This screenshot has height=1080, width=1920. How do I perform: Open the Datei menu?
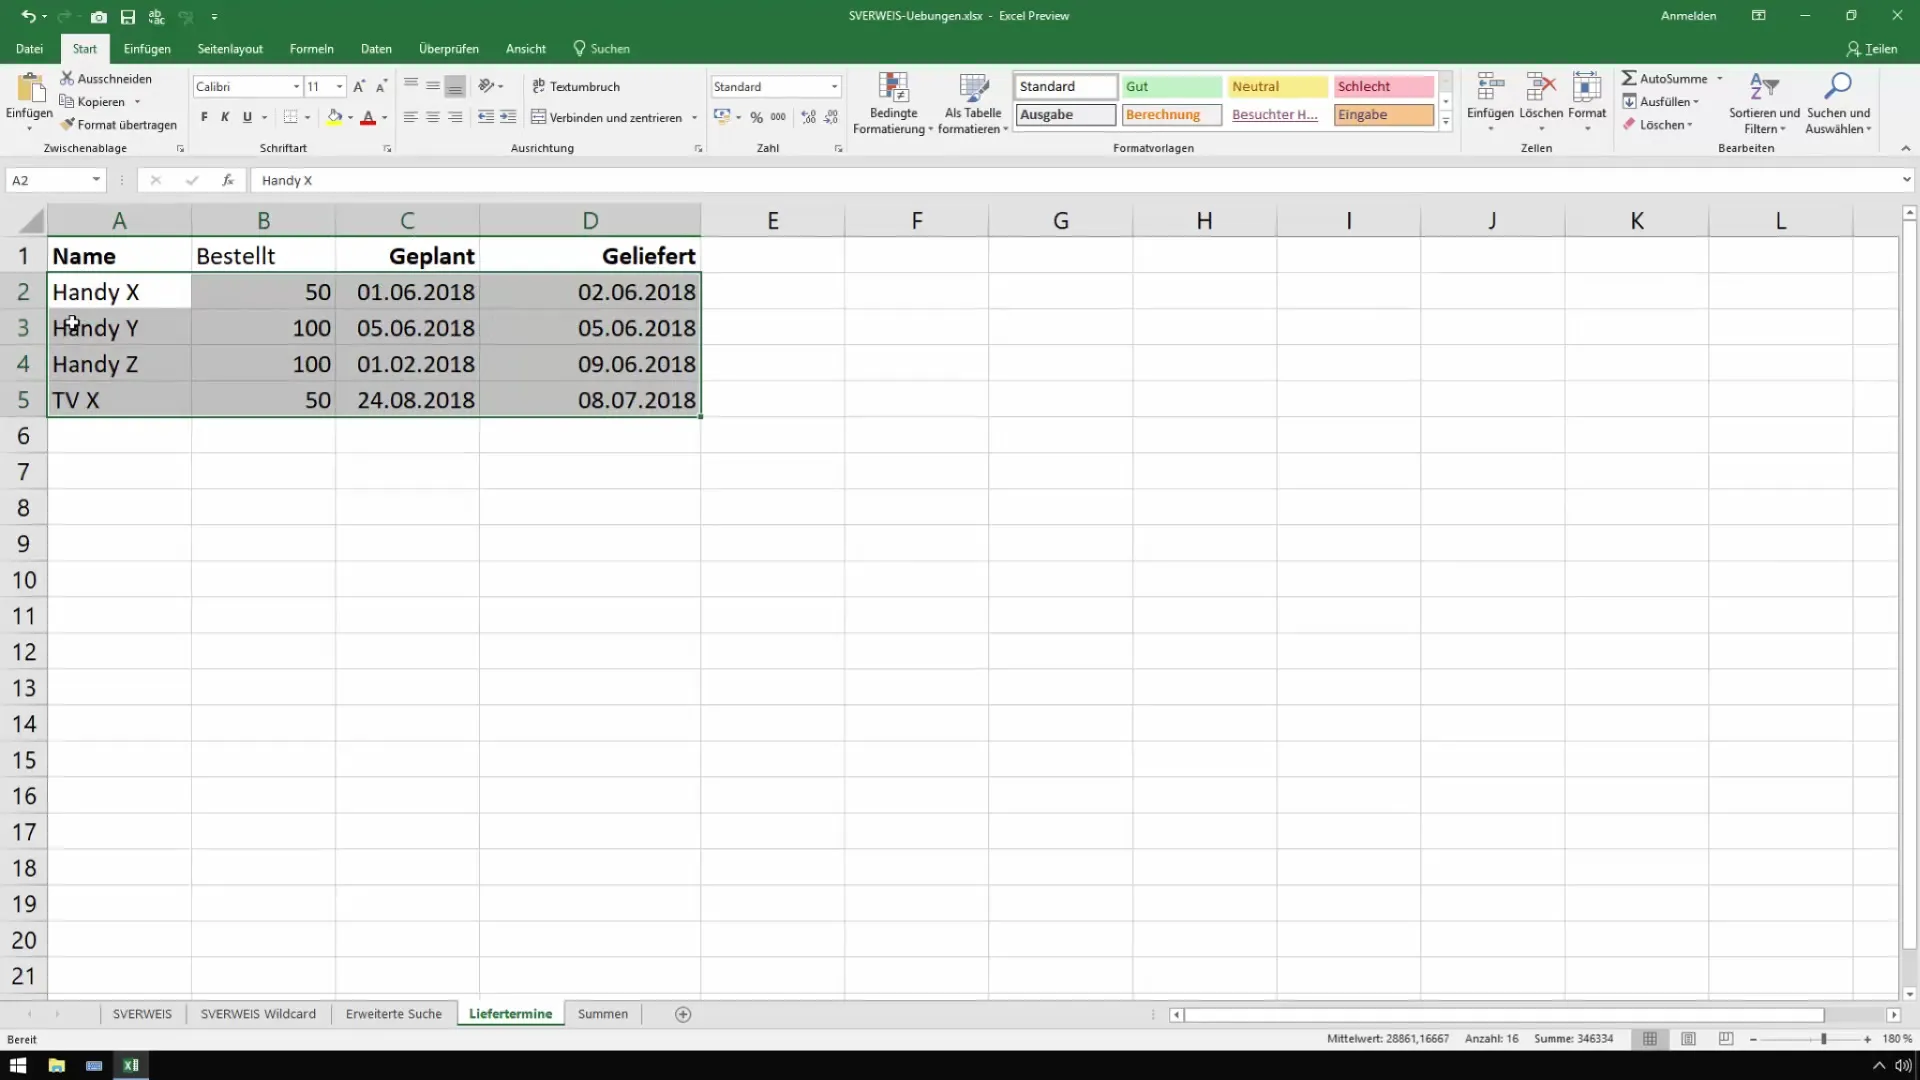pos(30,48)
